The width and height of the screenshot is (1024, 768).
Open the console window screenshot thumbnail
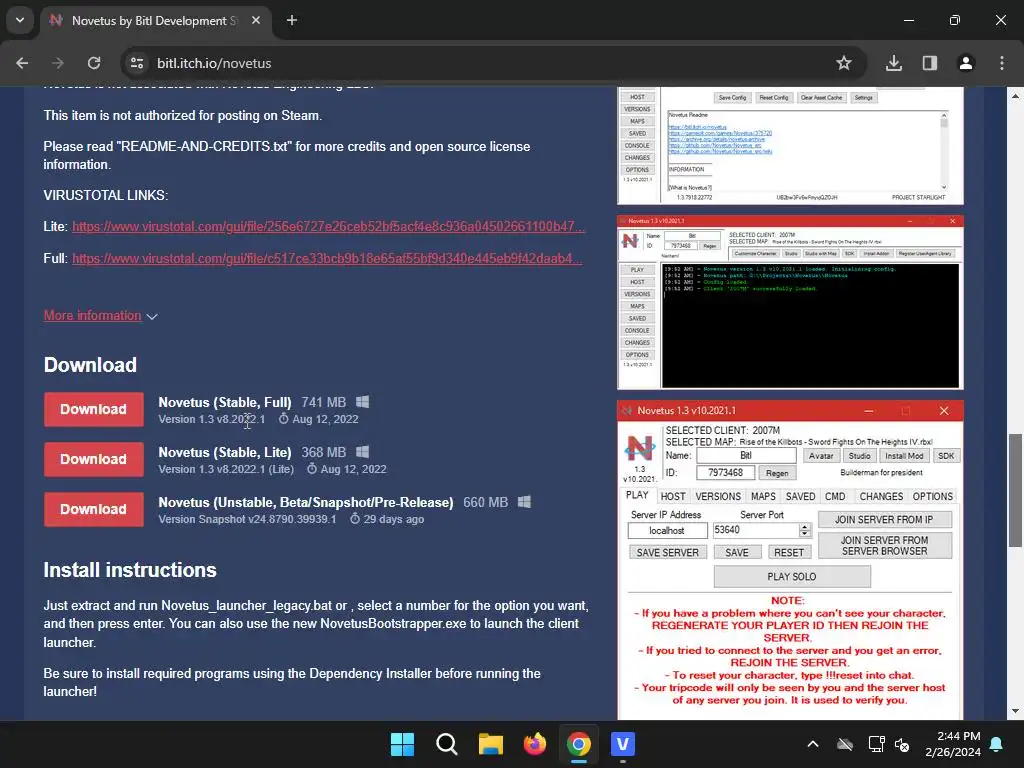point(790,302)
